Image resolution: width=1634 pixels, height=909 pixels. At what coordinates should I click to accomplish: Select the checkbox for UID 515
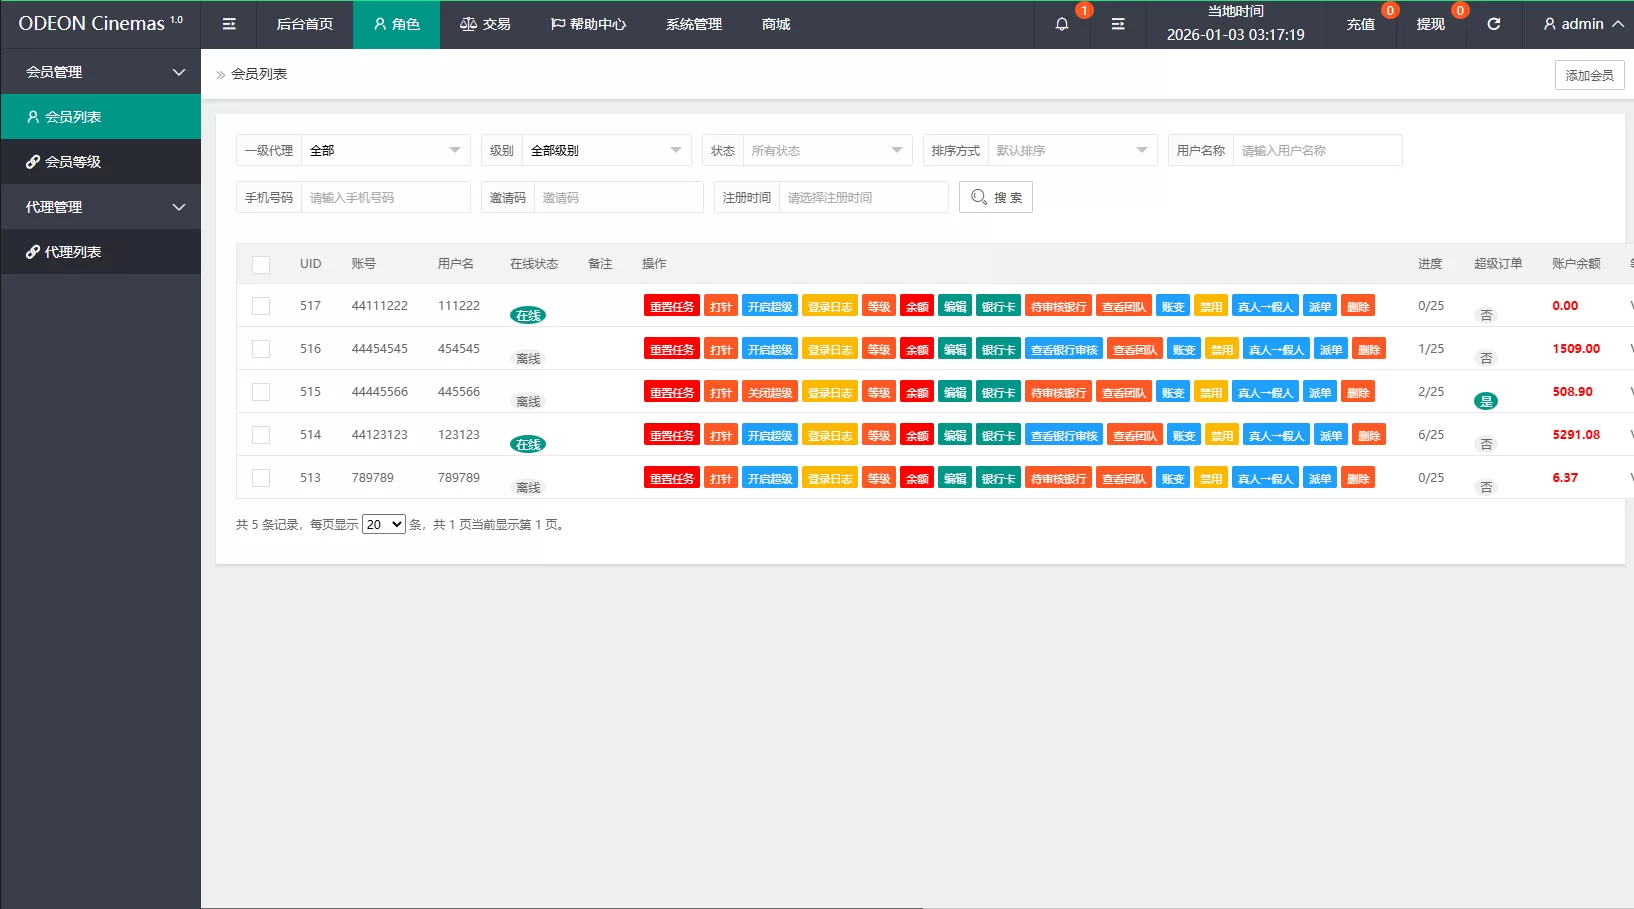click(x=261, y=392)
